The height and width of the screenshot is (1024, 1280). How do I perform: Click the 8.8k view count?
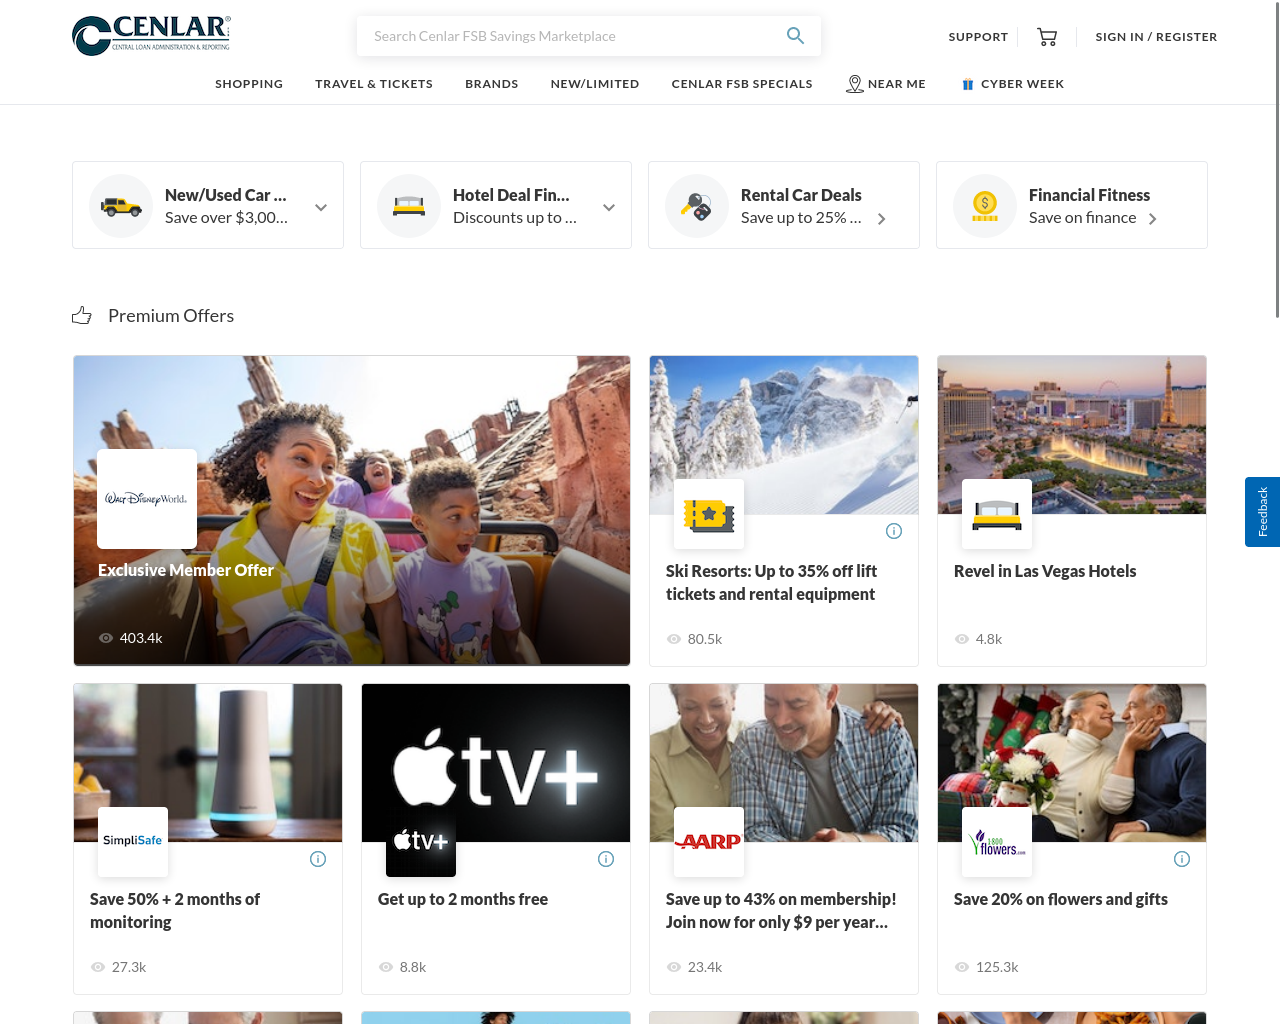[x=413, y=967]
